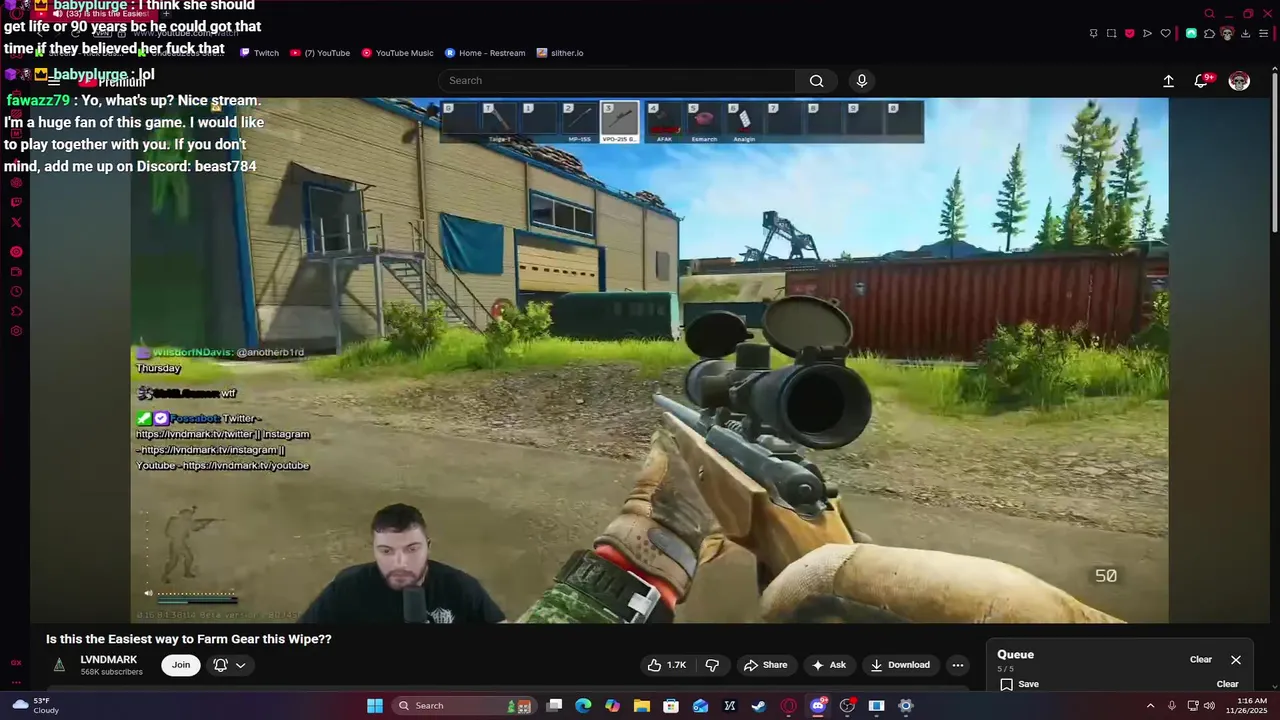The width and height of the screenshot is (1280, 720).
Task: Open the My Flow send icon
Action: coord(1147,33)
